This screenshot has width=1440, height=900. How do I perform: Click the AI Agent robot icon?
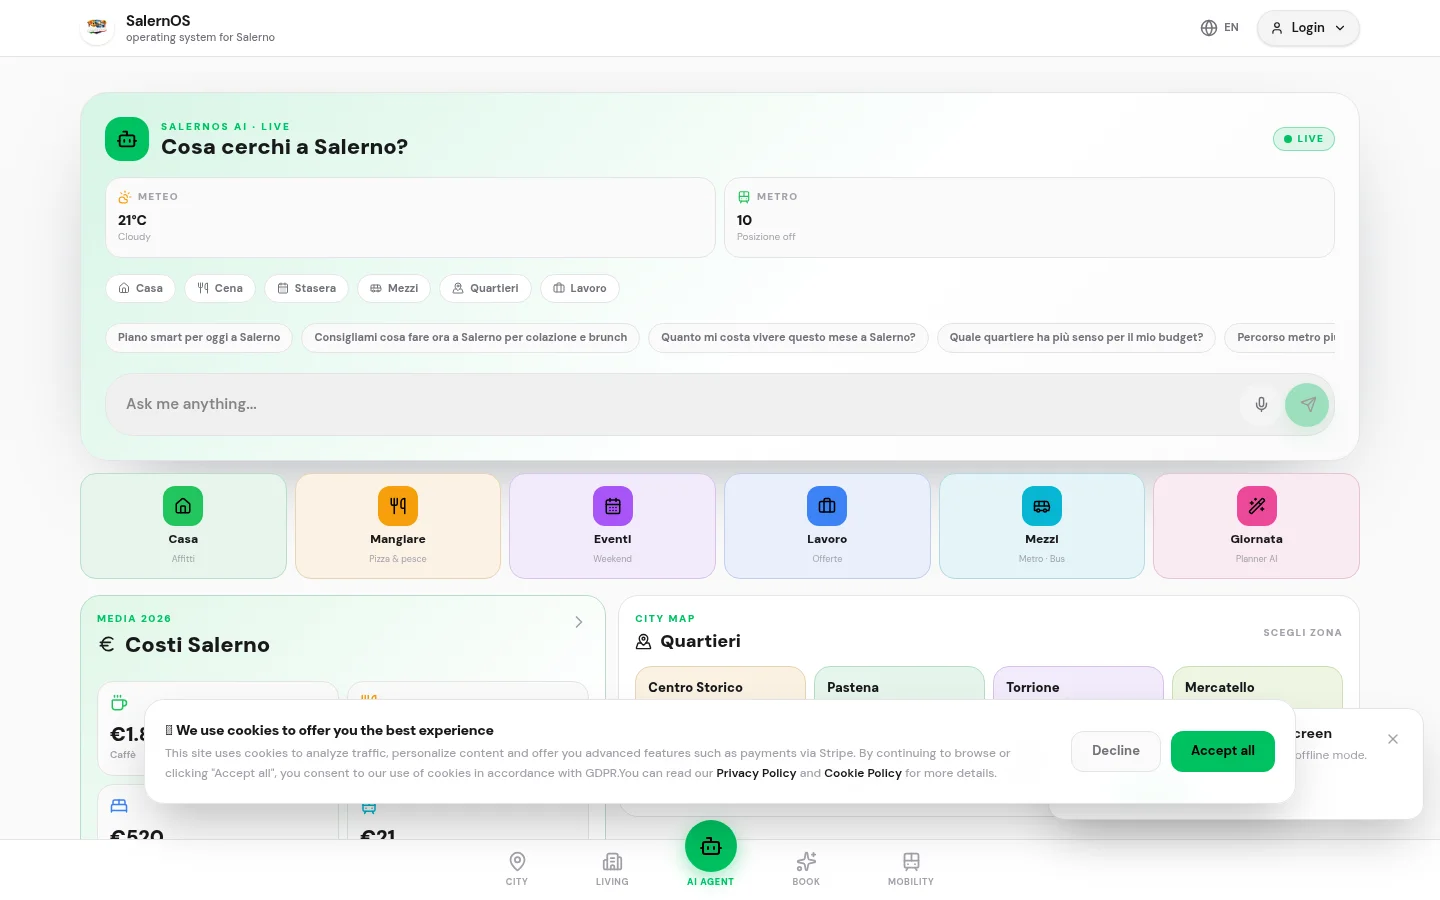(711, 846)
